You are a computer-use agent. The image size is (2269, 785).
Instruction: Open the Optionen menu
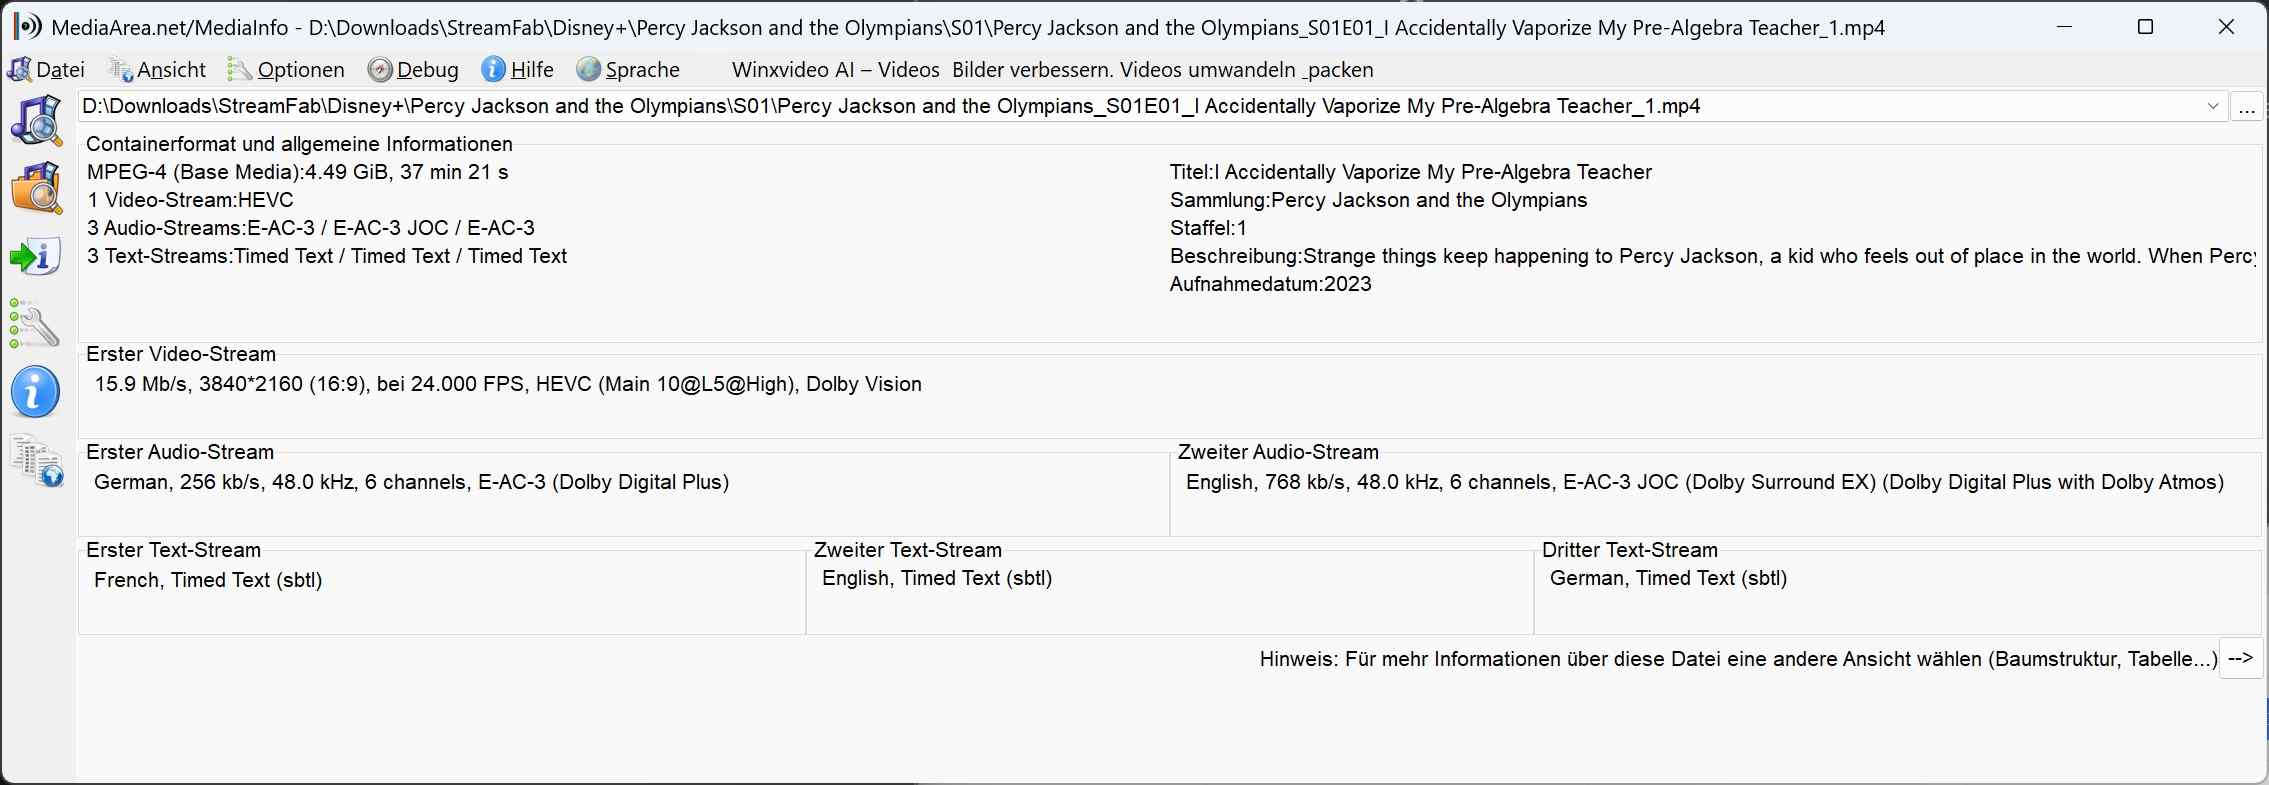tap(287, 70)
